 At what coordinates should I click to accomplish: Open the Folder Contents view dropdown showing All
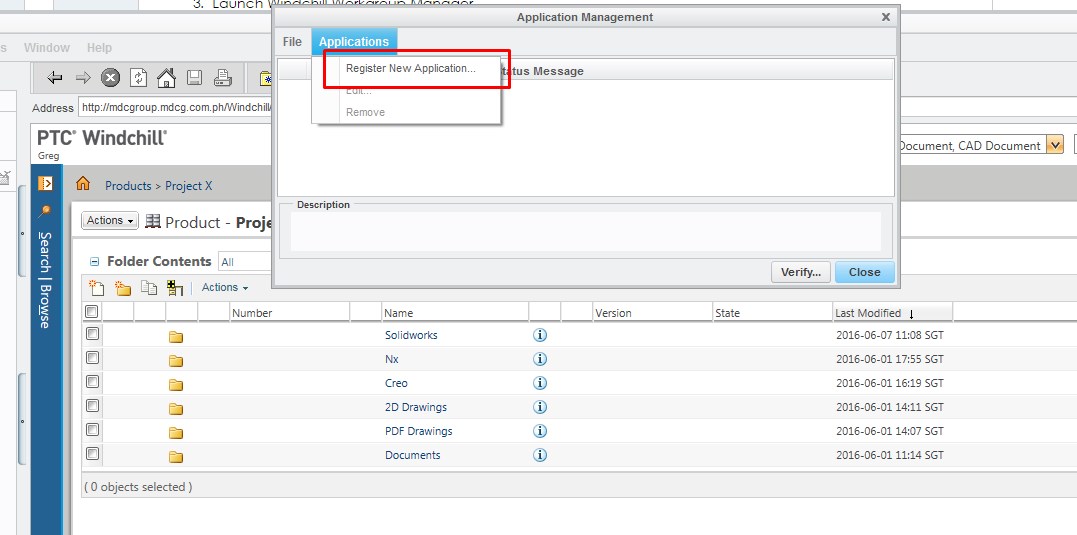[245, 262]
